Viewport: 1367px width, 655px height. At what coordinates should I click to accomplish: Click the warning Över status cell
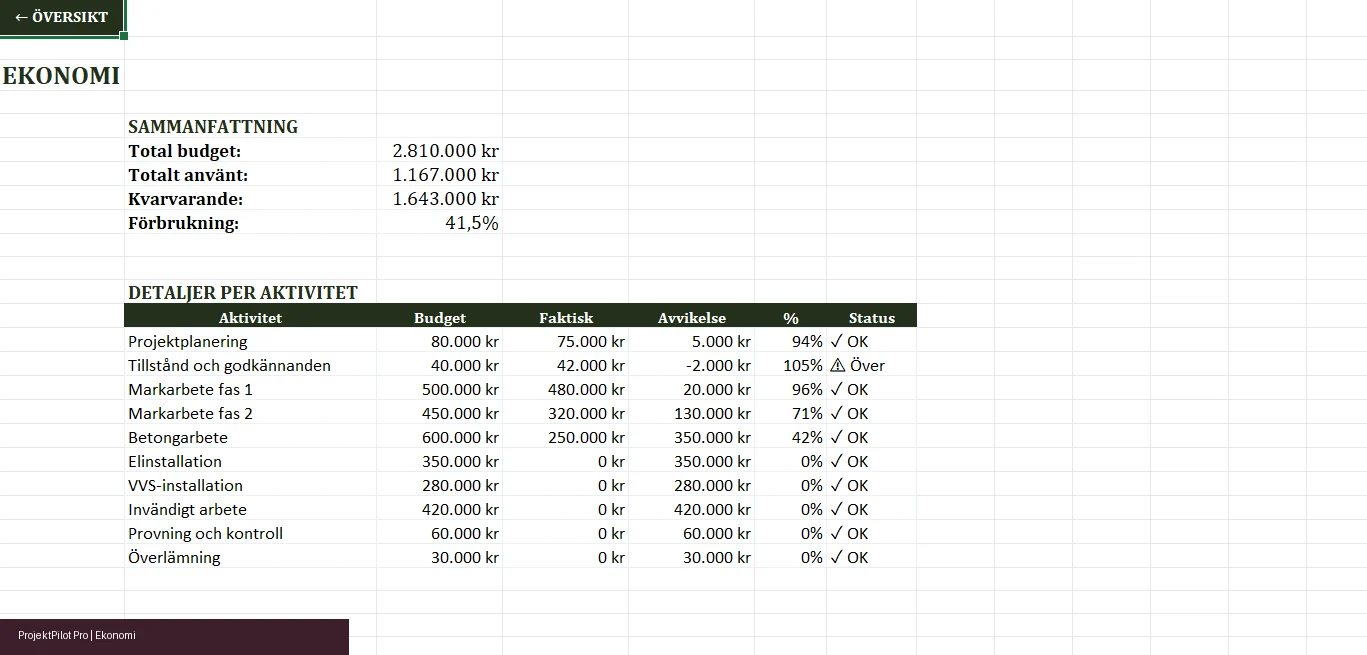[x=857, y=365]
